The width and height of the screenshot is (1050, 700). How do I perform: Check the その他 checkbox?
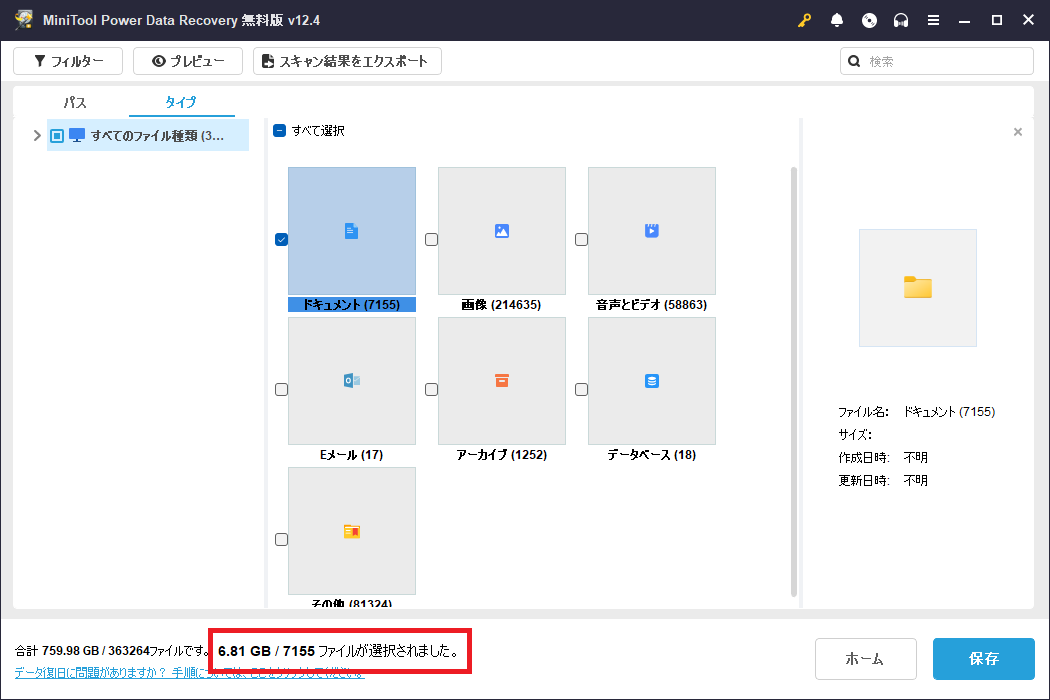(x=281, y=539)
